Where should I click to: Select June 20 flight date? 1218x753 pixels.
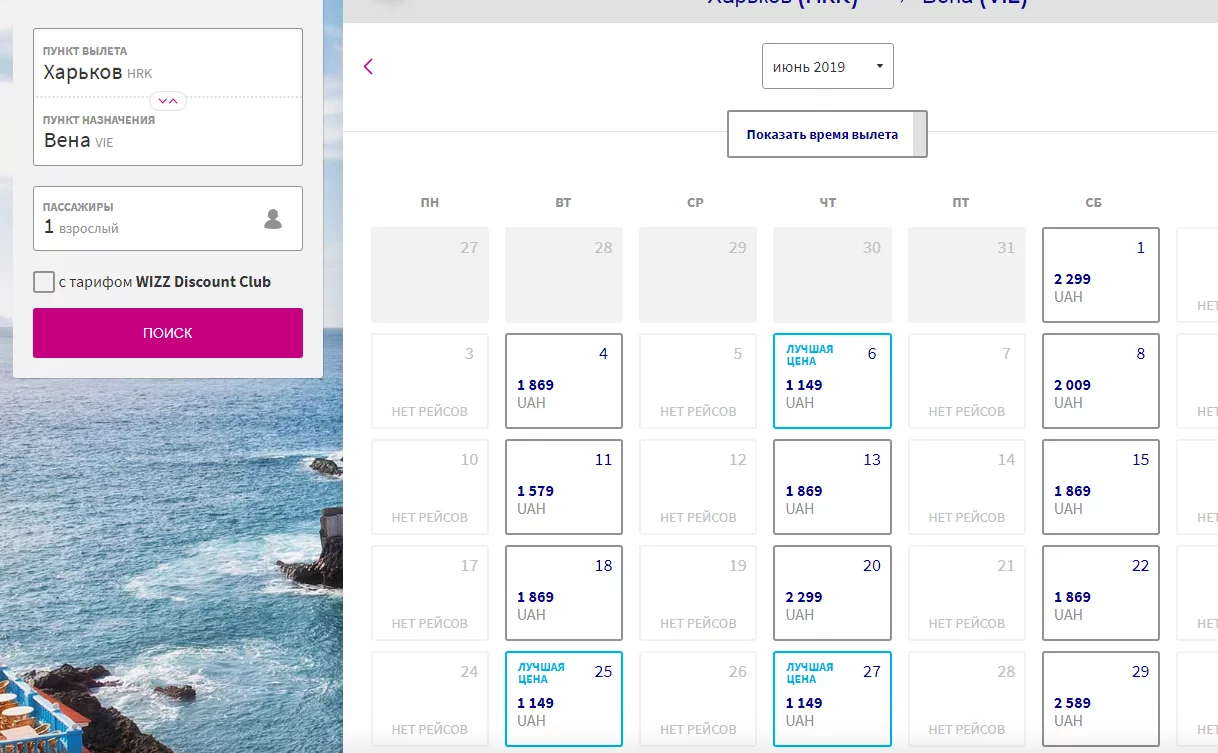tap(832, 593)
